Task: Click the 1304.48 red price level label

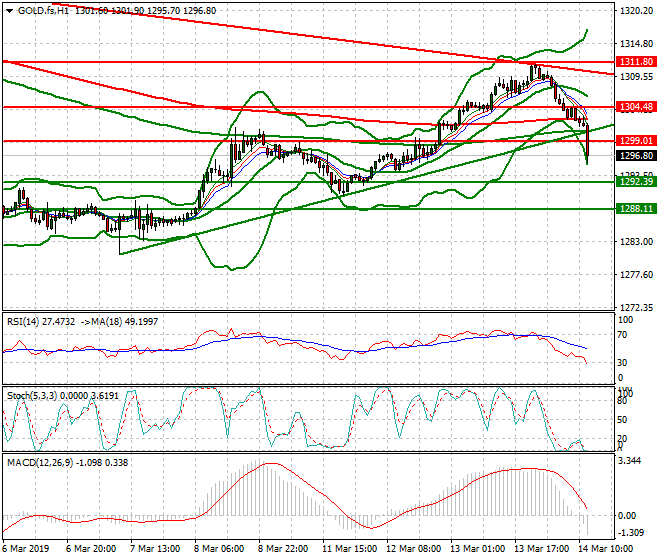Action: coord(636,107)
